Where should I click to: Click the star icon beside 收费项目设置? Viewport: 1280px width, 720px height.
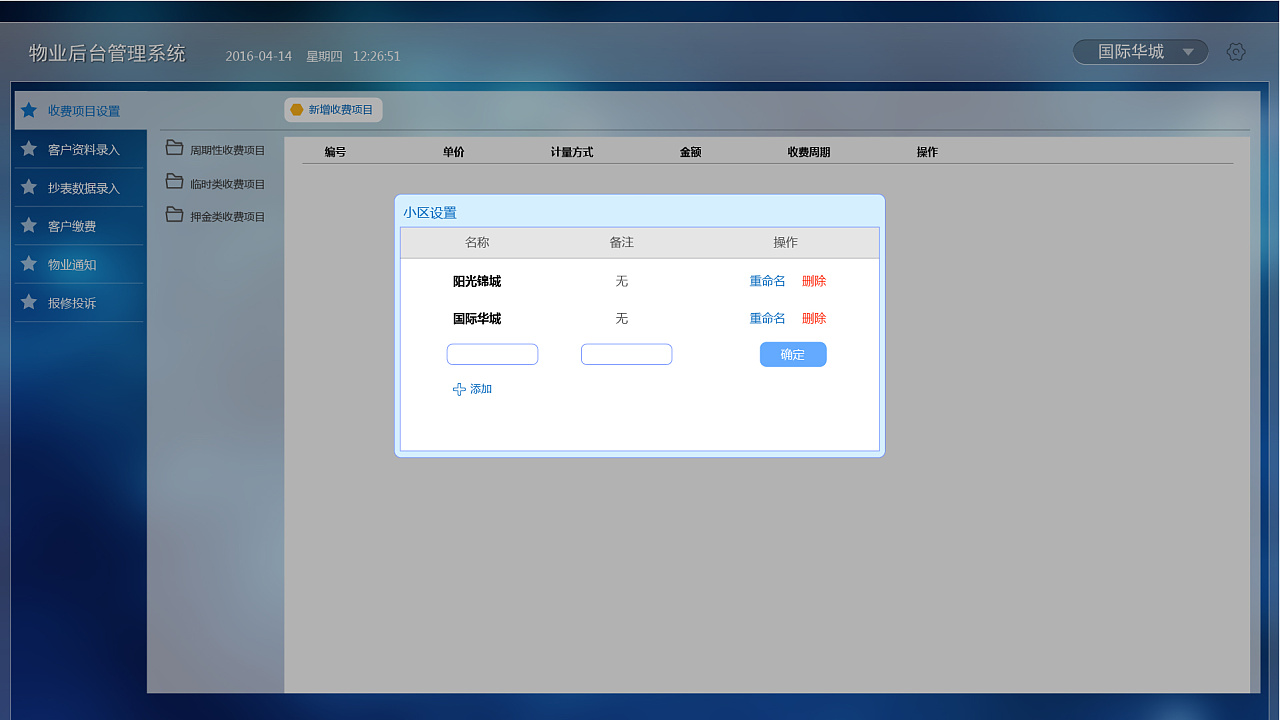pos(29,110)
